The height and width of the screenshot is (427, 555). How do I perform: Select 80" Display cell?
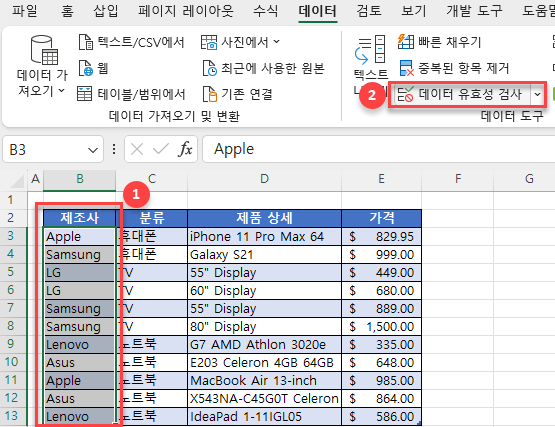[x=264, y=326]
